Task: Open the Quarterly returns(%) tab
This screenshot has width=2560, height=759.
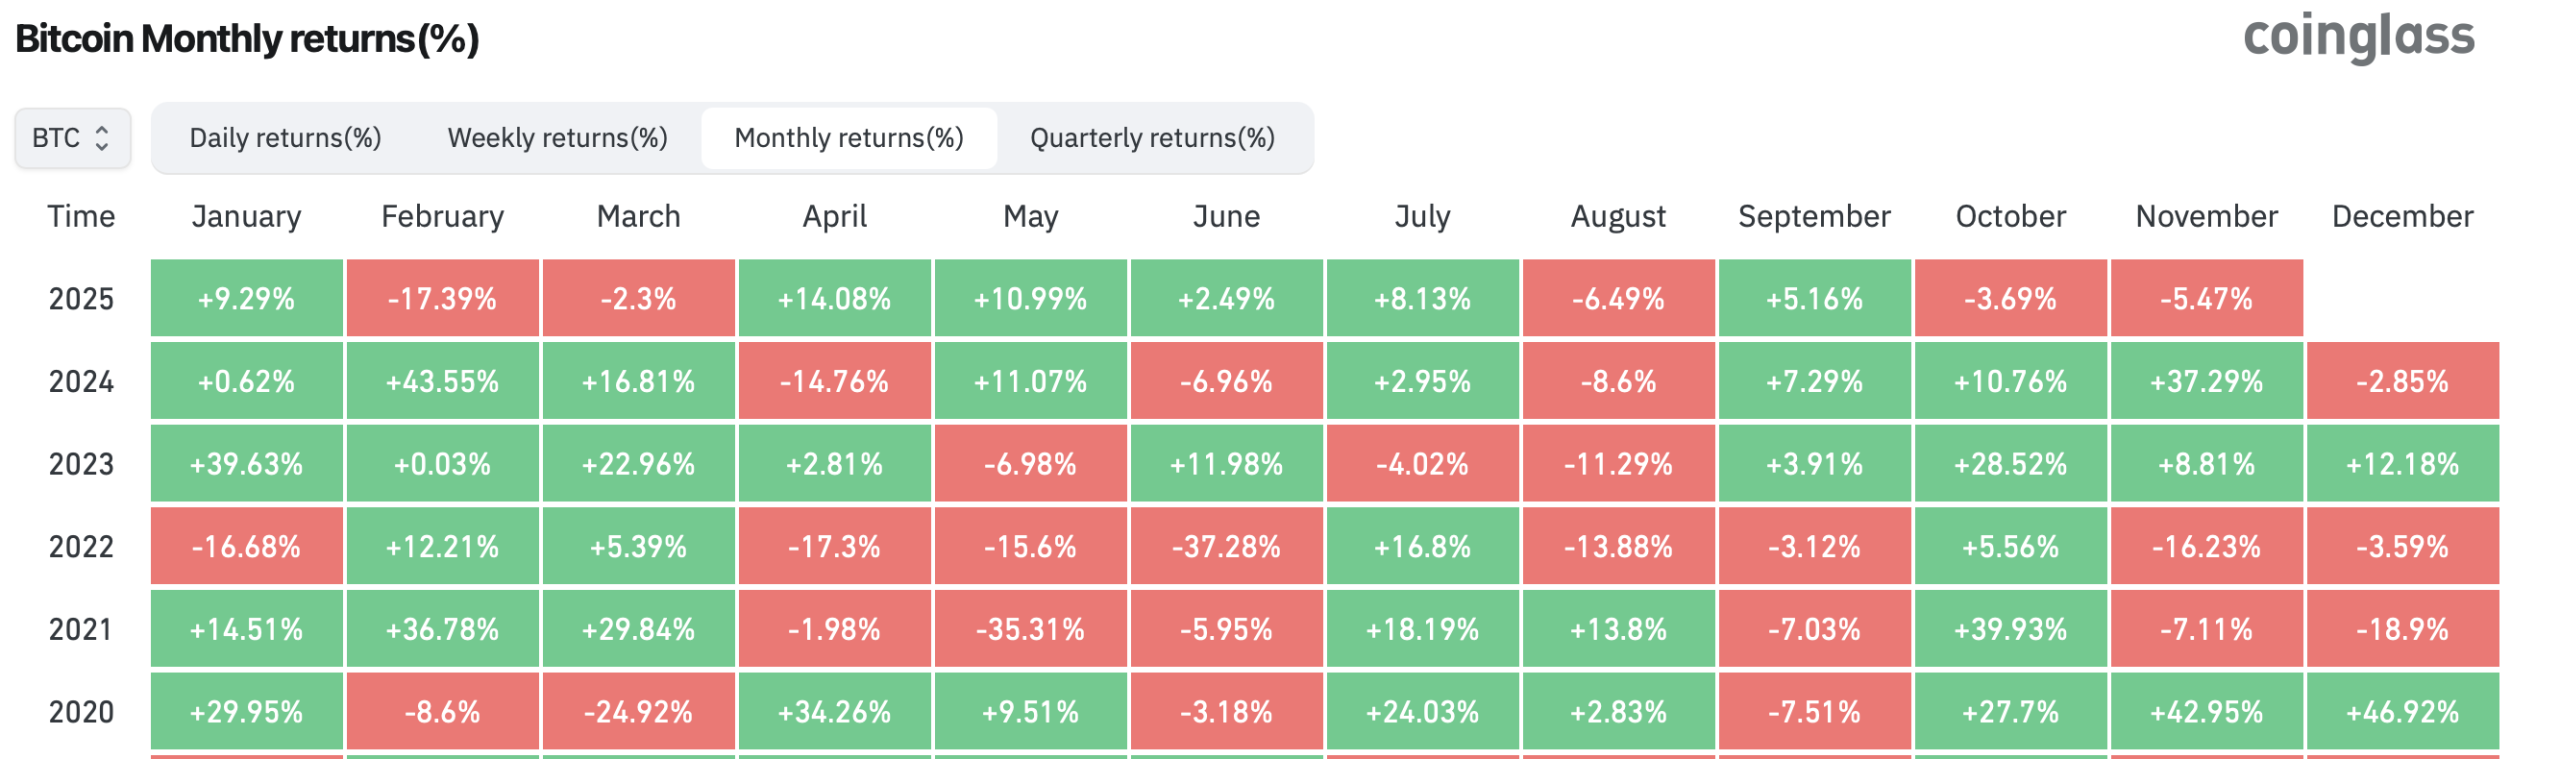Action: tap(1152, 138)
